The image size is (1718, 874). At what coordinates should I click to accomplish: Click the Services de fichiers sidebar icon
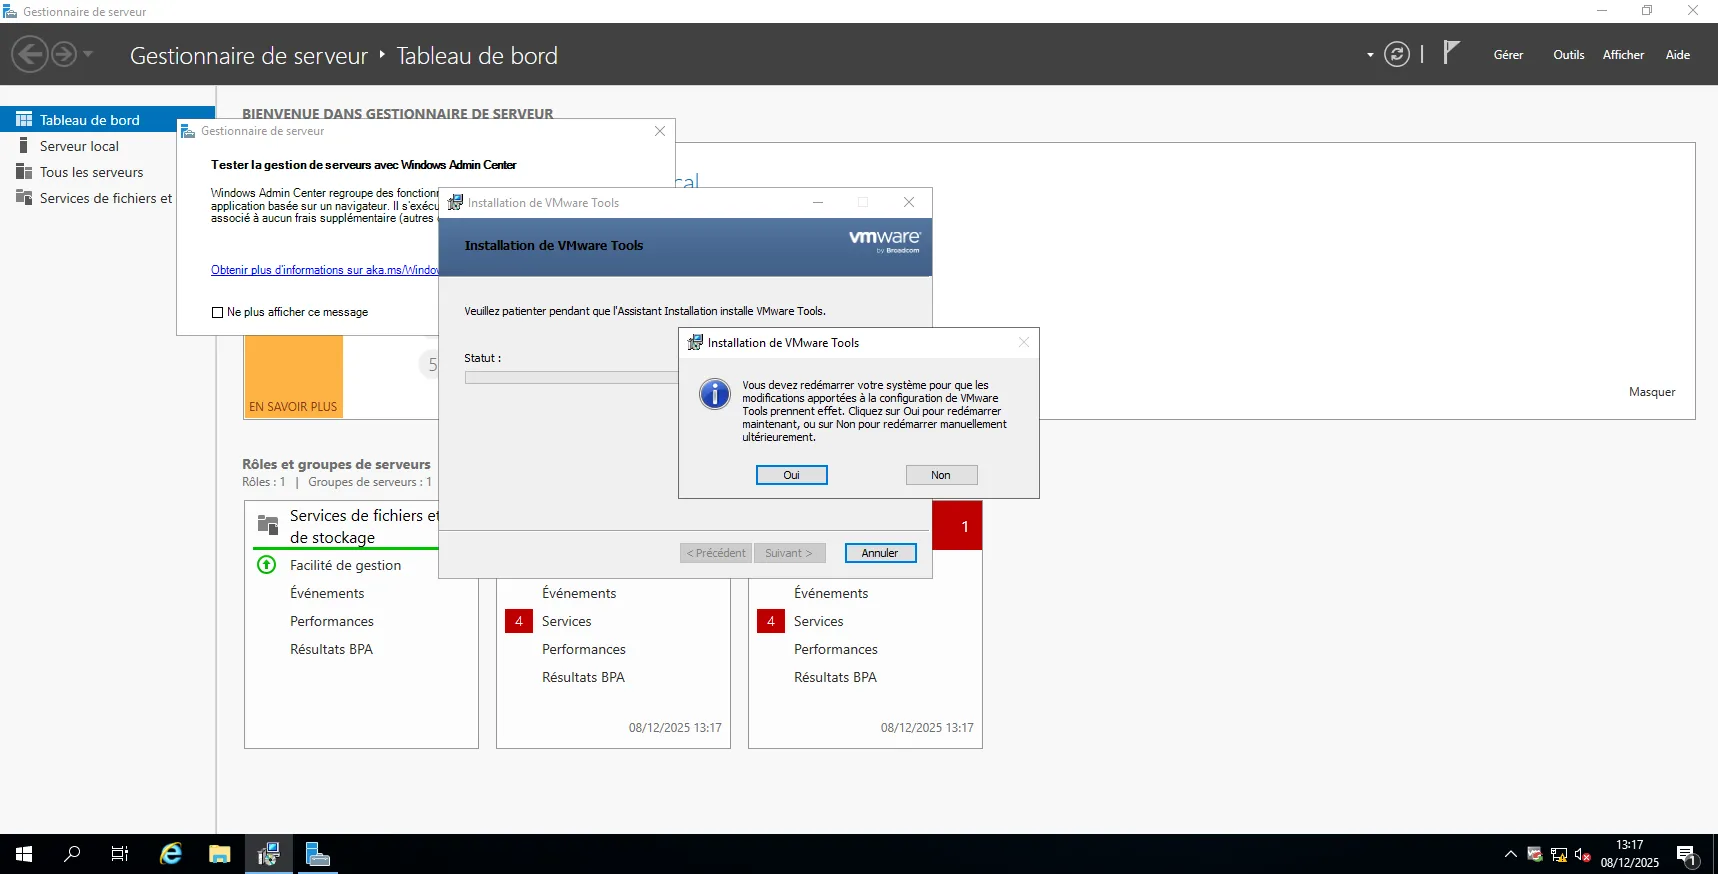pyautogui.click(x=24, y=197)
